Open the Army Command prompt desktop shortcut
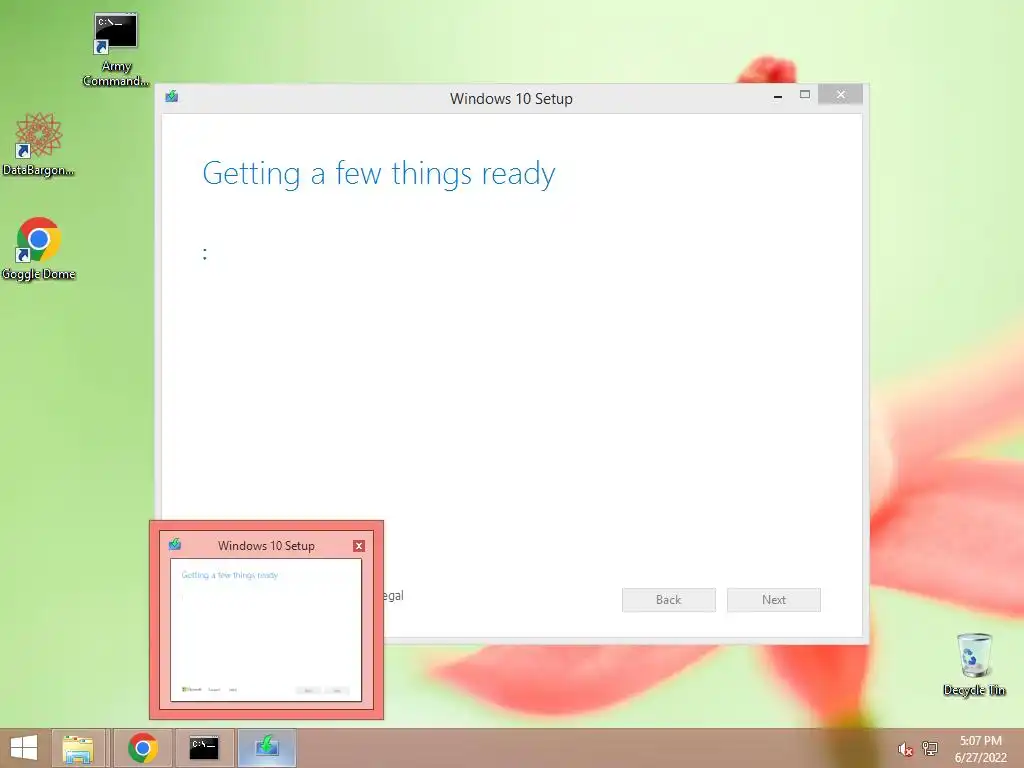Viewport: 1024px width, 768px height. (x=116, y=50)
